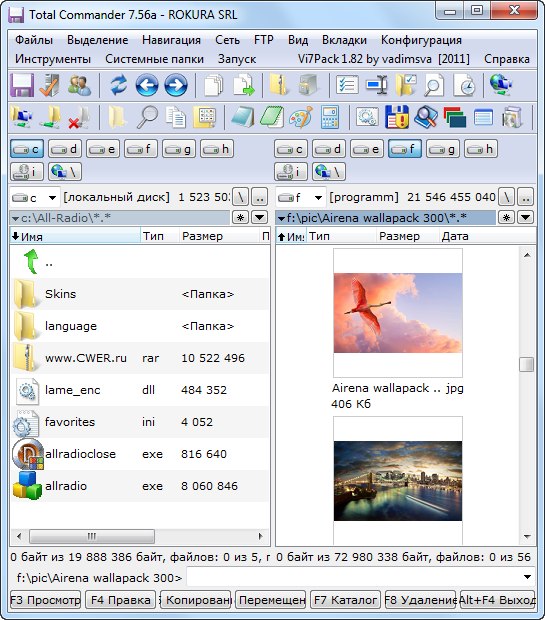Click the New York bridge wallpaper thumbnail
The image size is (545, 620).
pos(397,480)
